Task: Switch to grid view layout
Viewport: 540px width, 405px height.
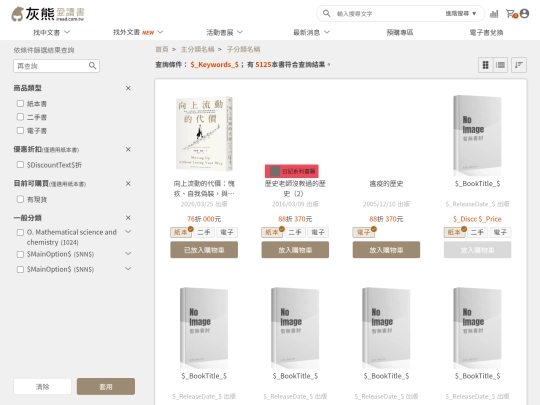Action: (x=486, y=65)
